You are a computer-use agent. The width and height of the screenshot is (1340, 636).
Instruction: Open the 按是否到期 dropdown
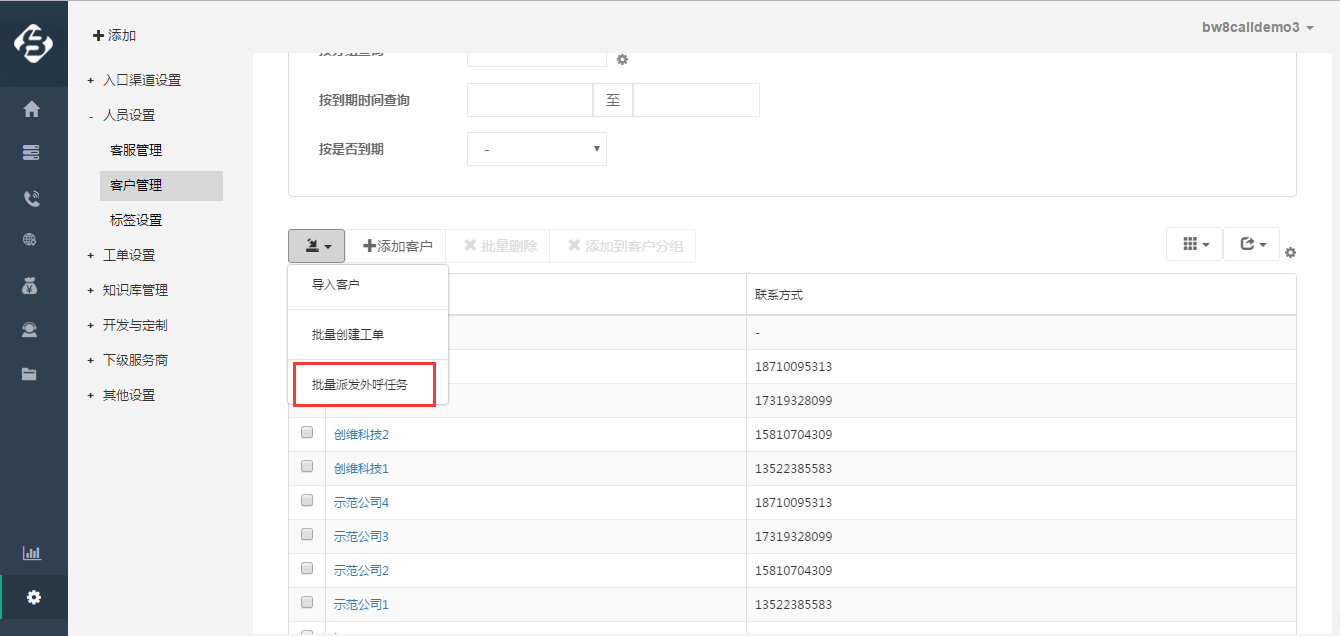[x=536, y=149]
